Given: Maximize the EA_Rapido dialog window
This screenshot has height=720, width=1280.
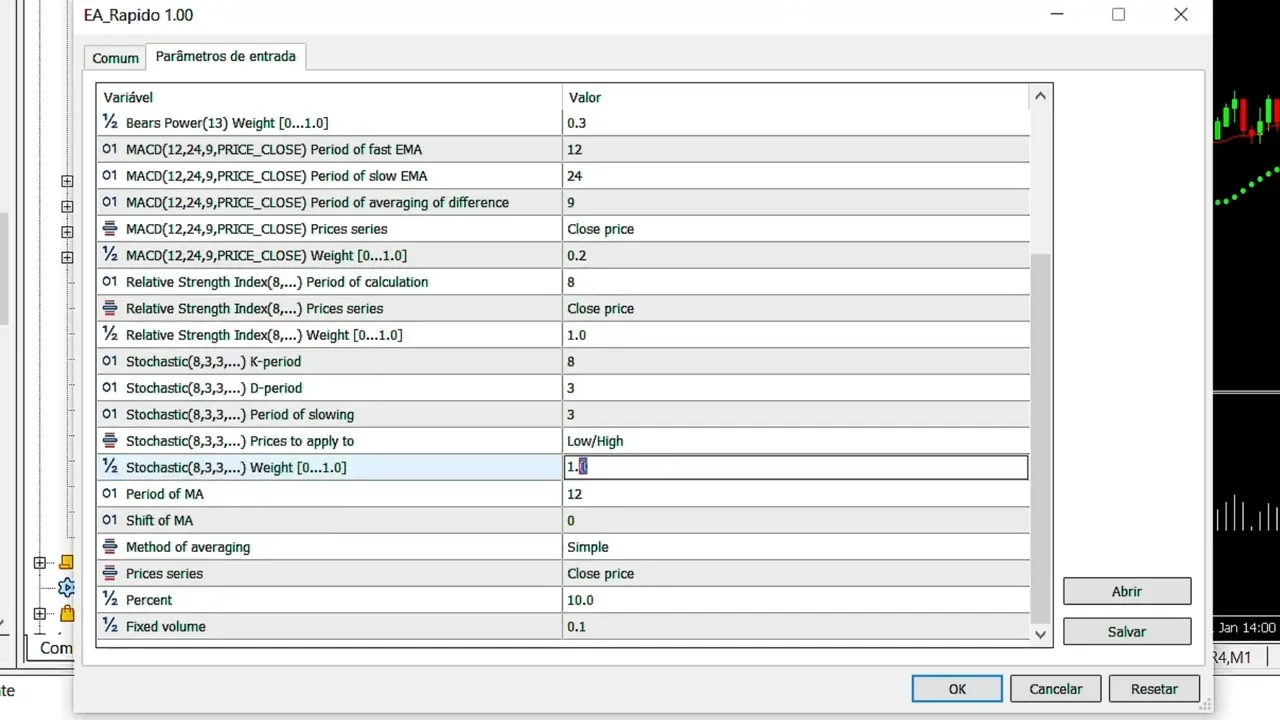Looking at the screenshot, I should (x=1118, y=15).
